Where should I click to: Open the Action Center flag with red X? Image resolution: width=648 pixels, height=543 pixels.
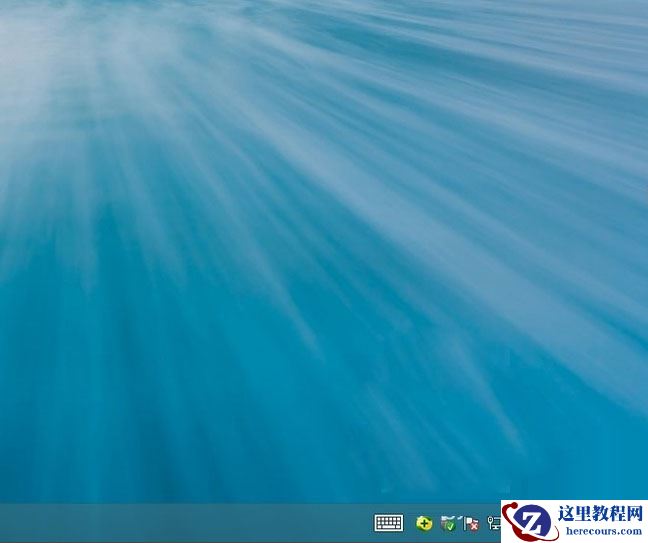click(471, 524)
